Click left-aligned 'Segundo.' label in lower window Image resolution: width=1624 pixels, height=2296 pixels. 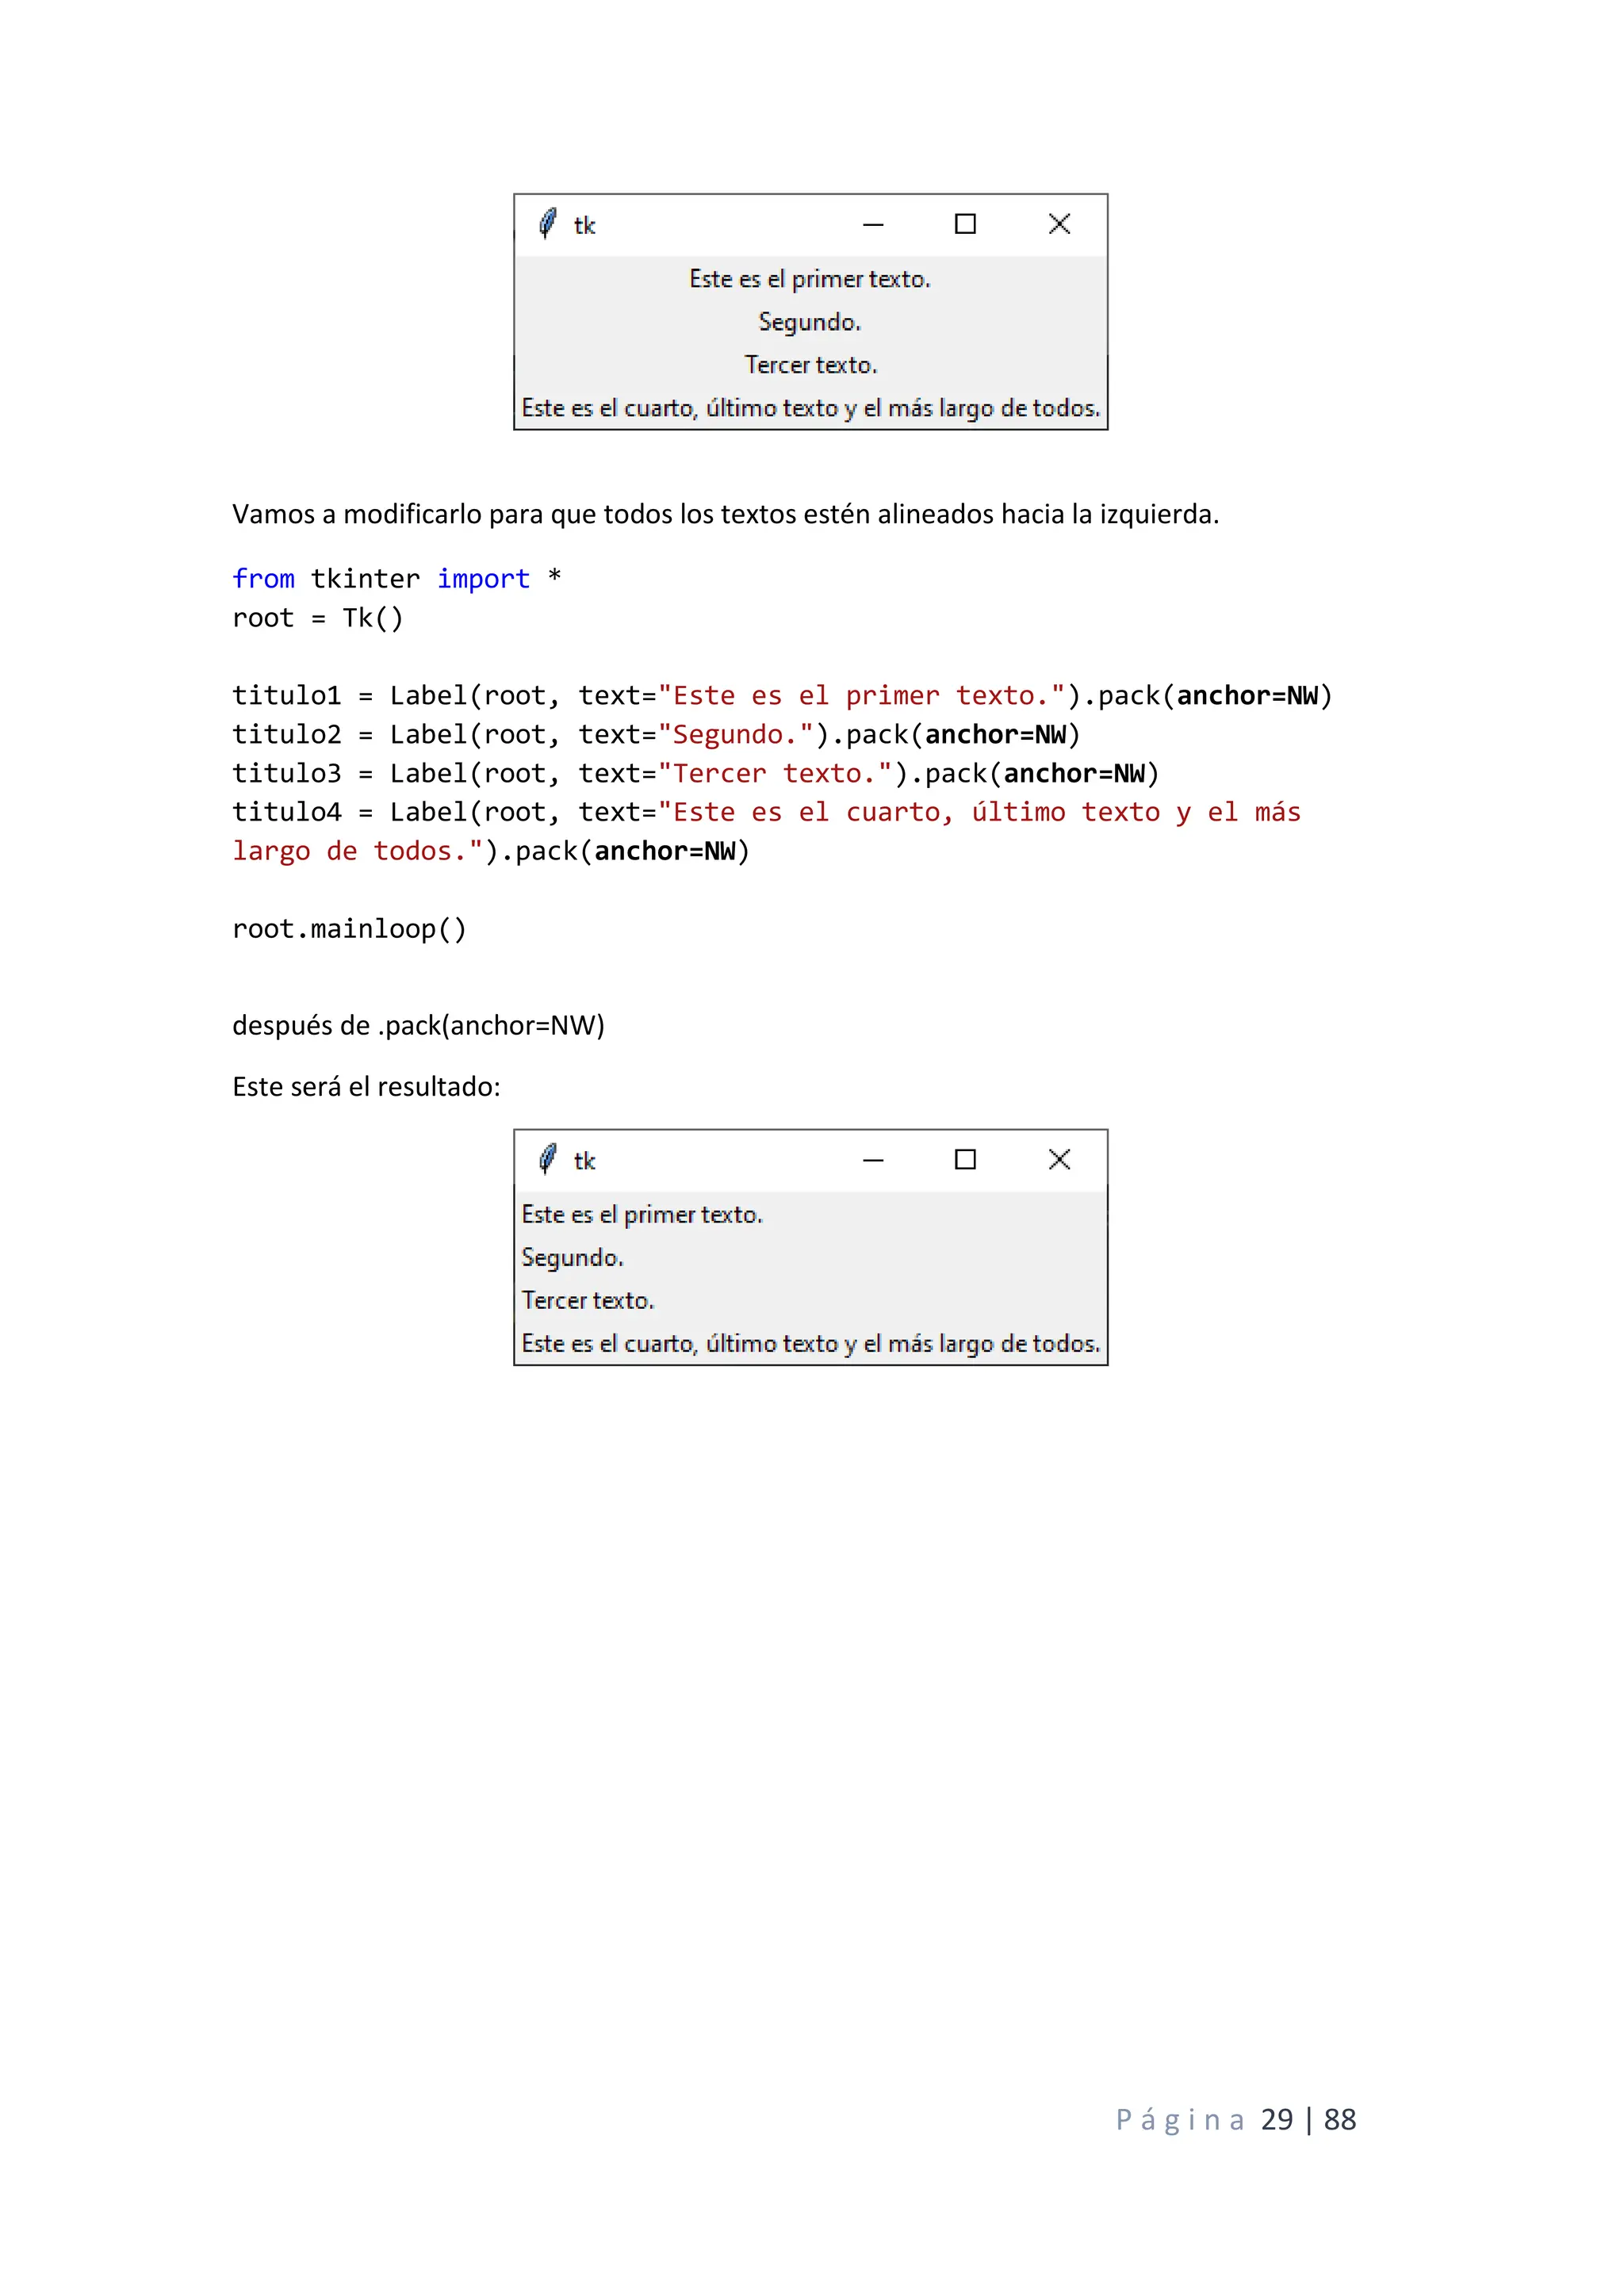tap(572, 1258)
